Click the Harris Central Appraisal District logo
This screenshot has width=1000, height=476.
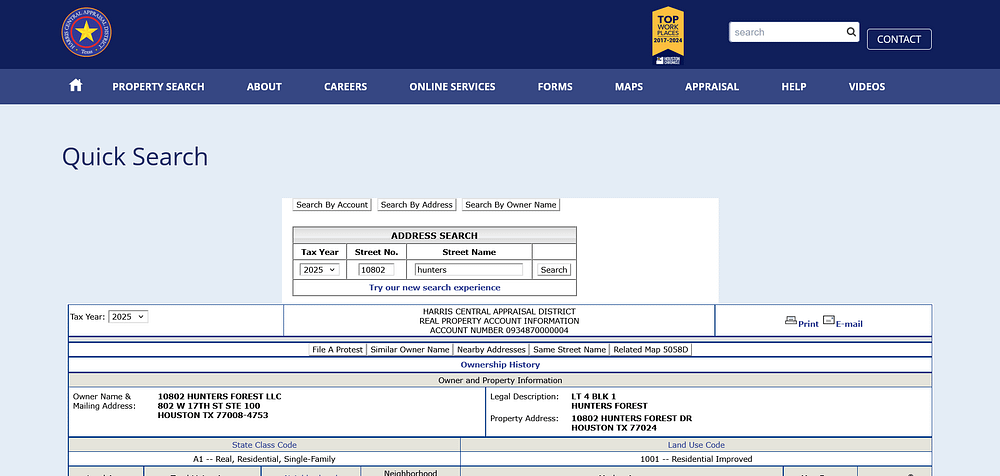tap(86, 32)
